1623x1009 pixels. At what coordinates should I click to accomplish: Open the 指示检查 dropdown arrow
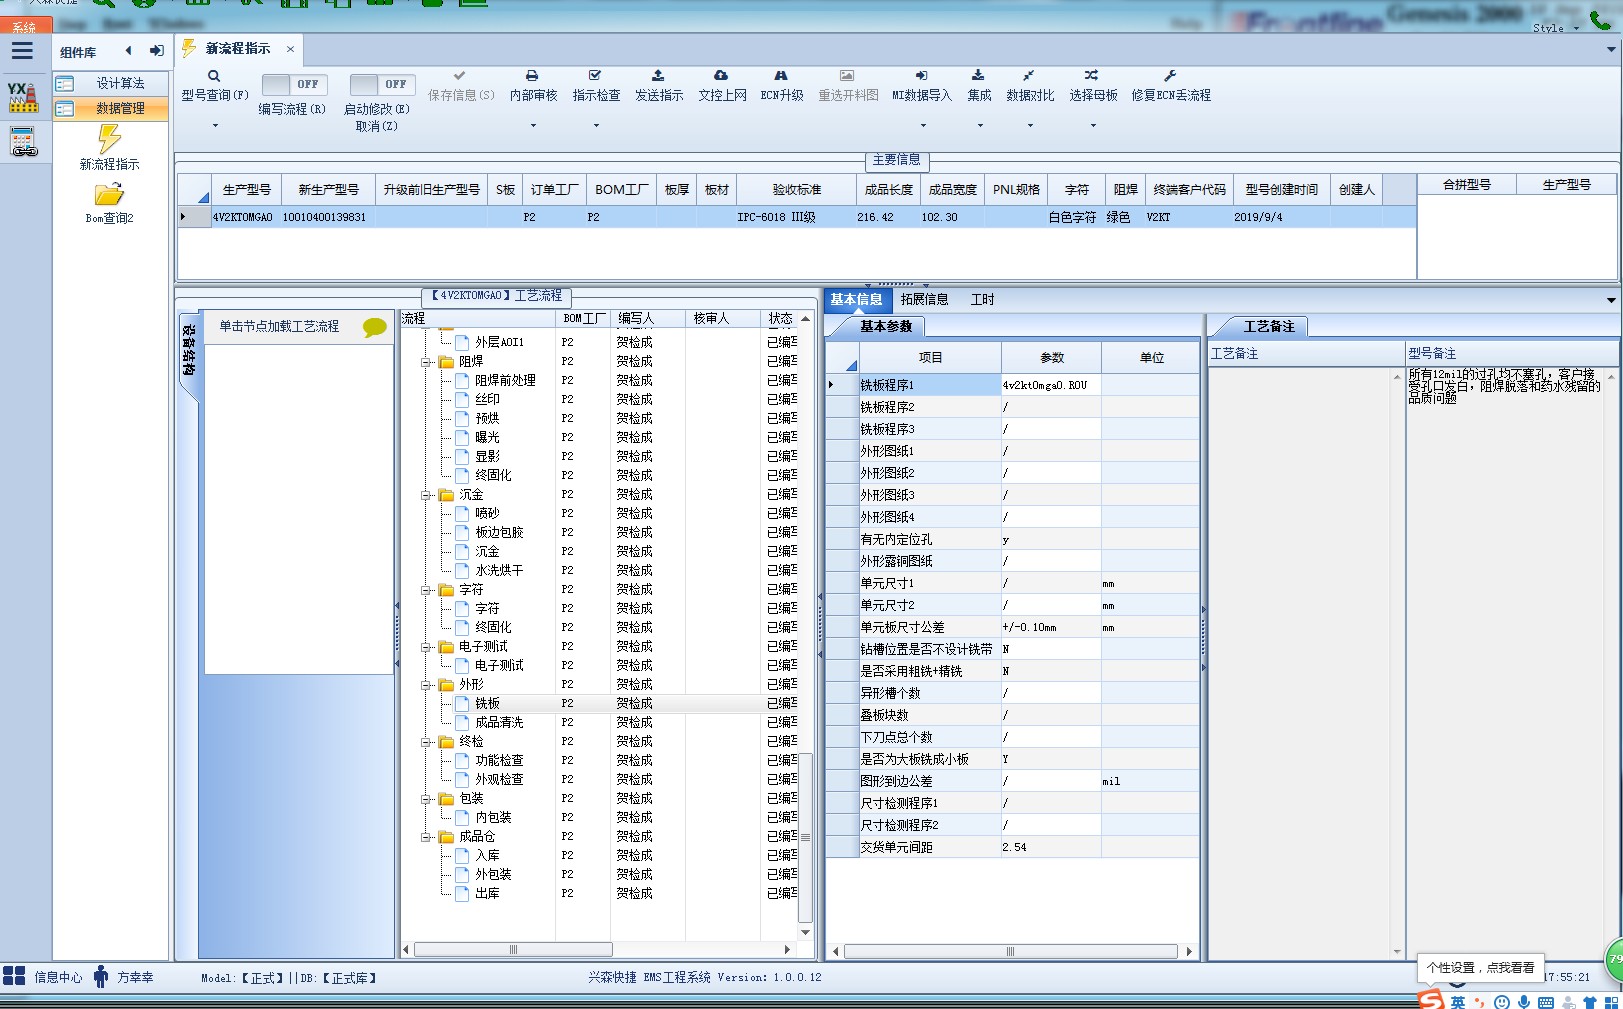pyautogui.click(x=595, y=126)
